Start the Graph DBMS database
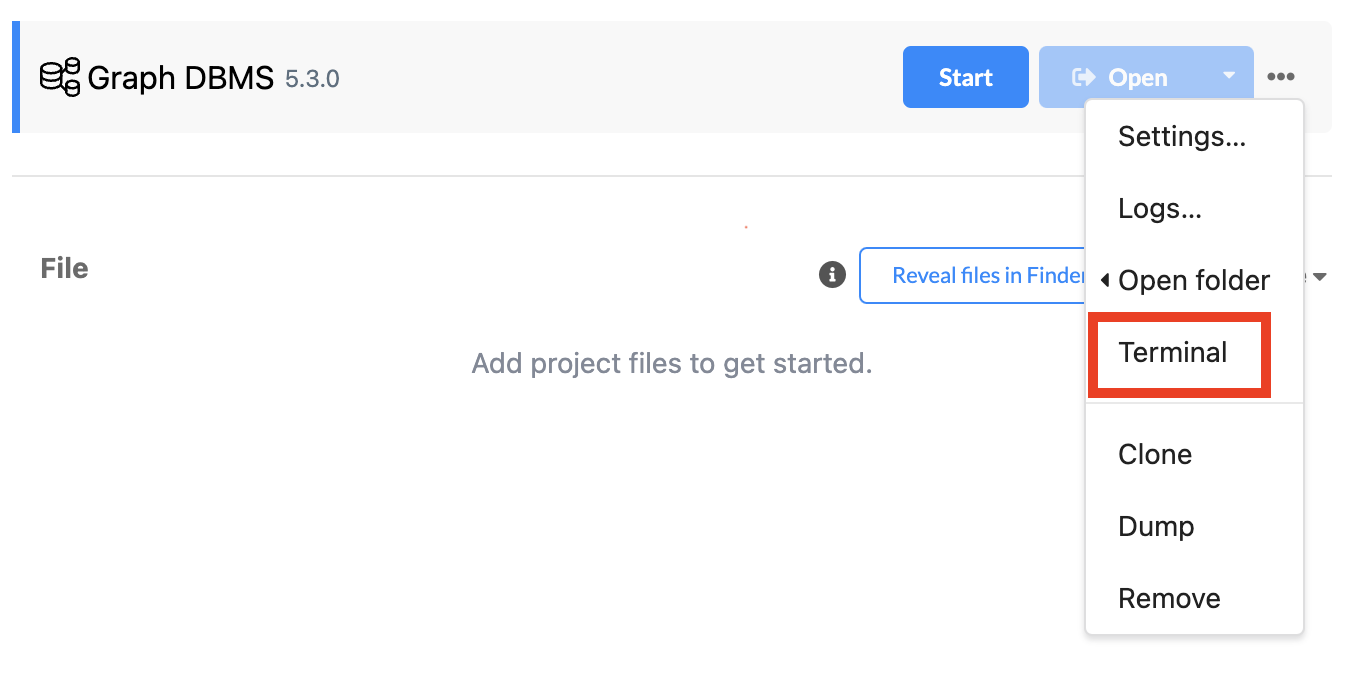This screenshot has width=1354, height=688. pyautogui.click(x=965, y=77)
